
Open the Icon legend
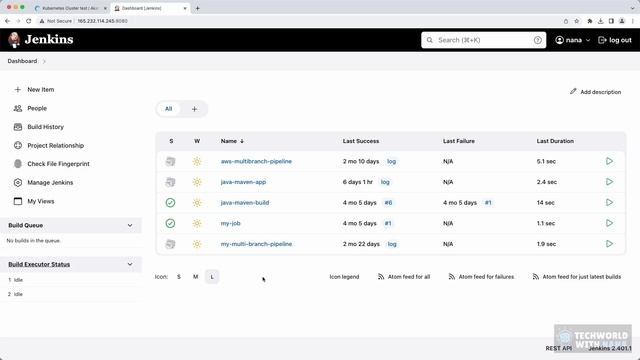(x=344, y=277)
